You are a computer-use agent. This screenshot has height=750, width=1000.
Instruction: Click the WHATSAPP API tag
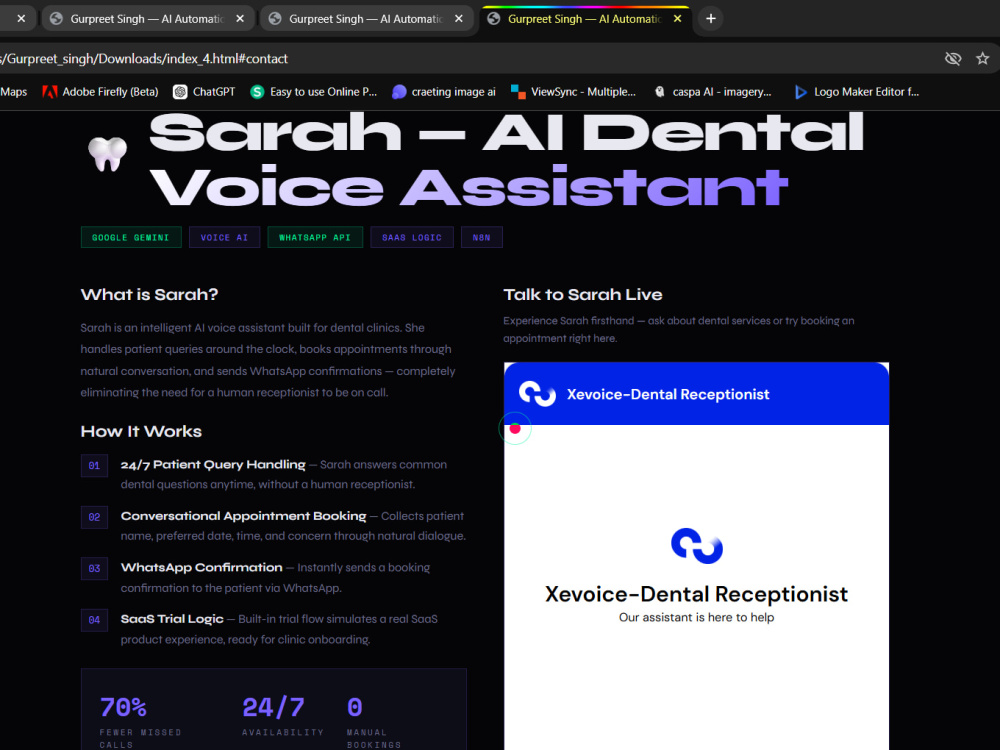315,237
